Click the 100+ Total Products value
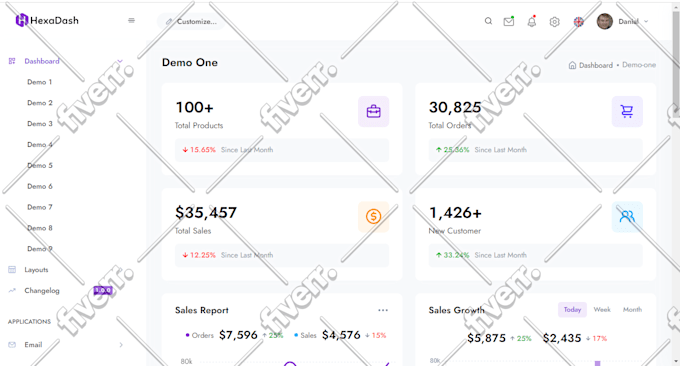The height and width of the screenshot is (366, 680). coord(194,107)
